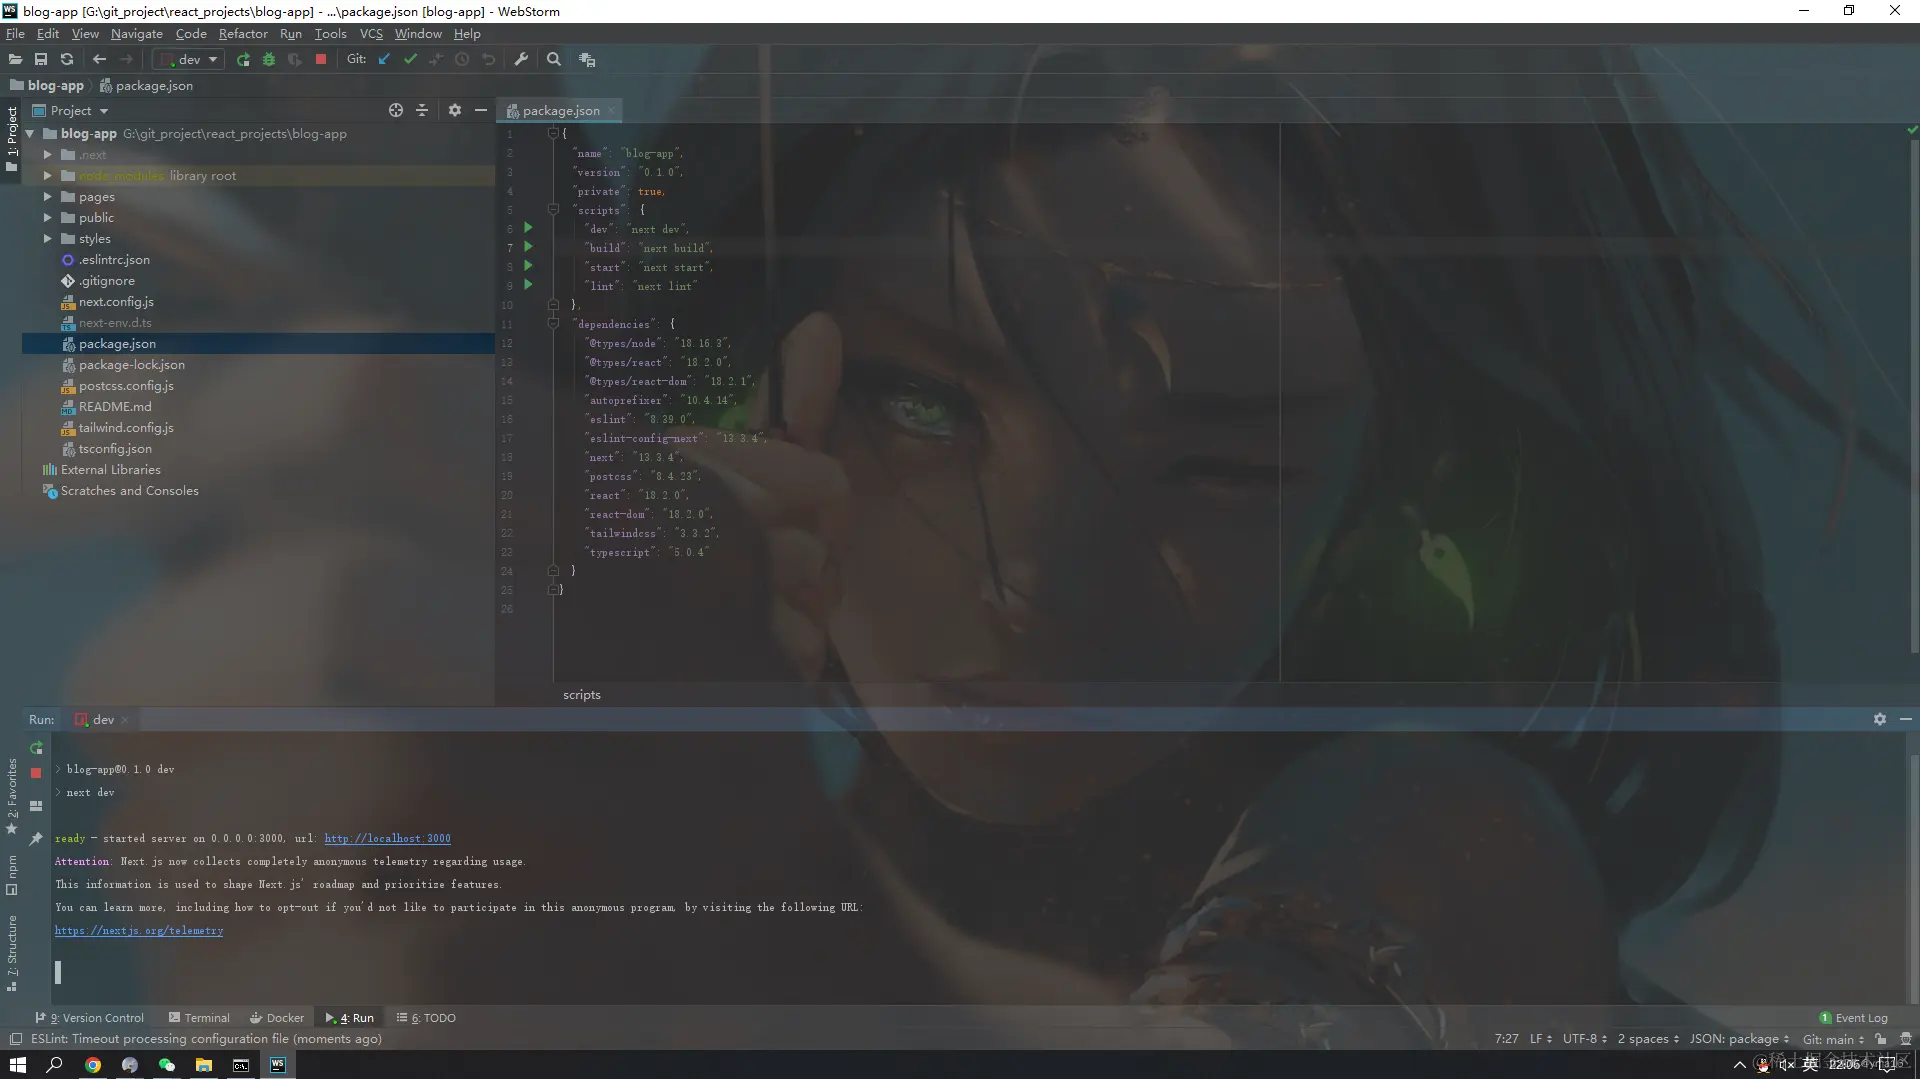This screenshot has height=1079, width=1920.
Task: Run the dev configuration with the green Run icon
Action: click(243, 59)
